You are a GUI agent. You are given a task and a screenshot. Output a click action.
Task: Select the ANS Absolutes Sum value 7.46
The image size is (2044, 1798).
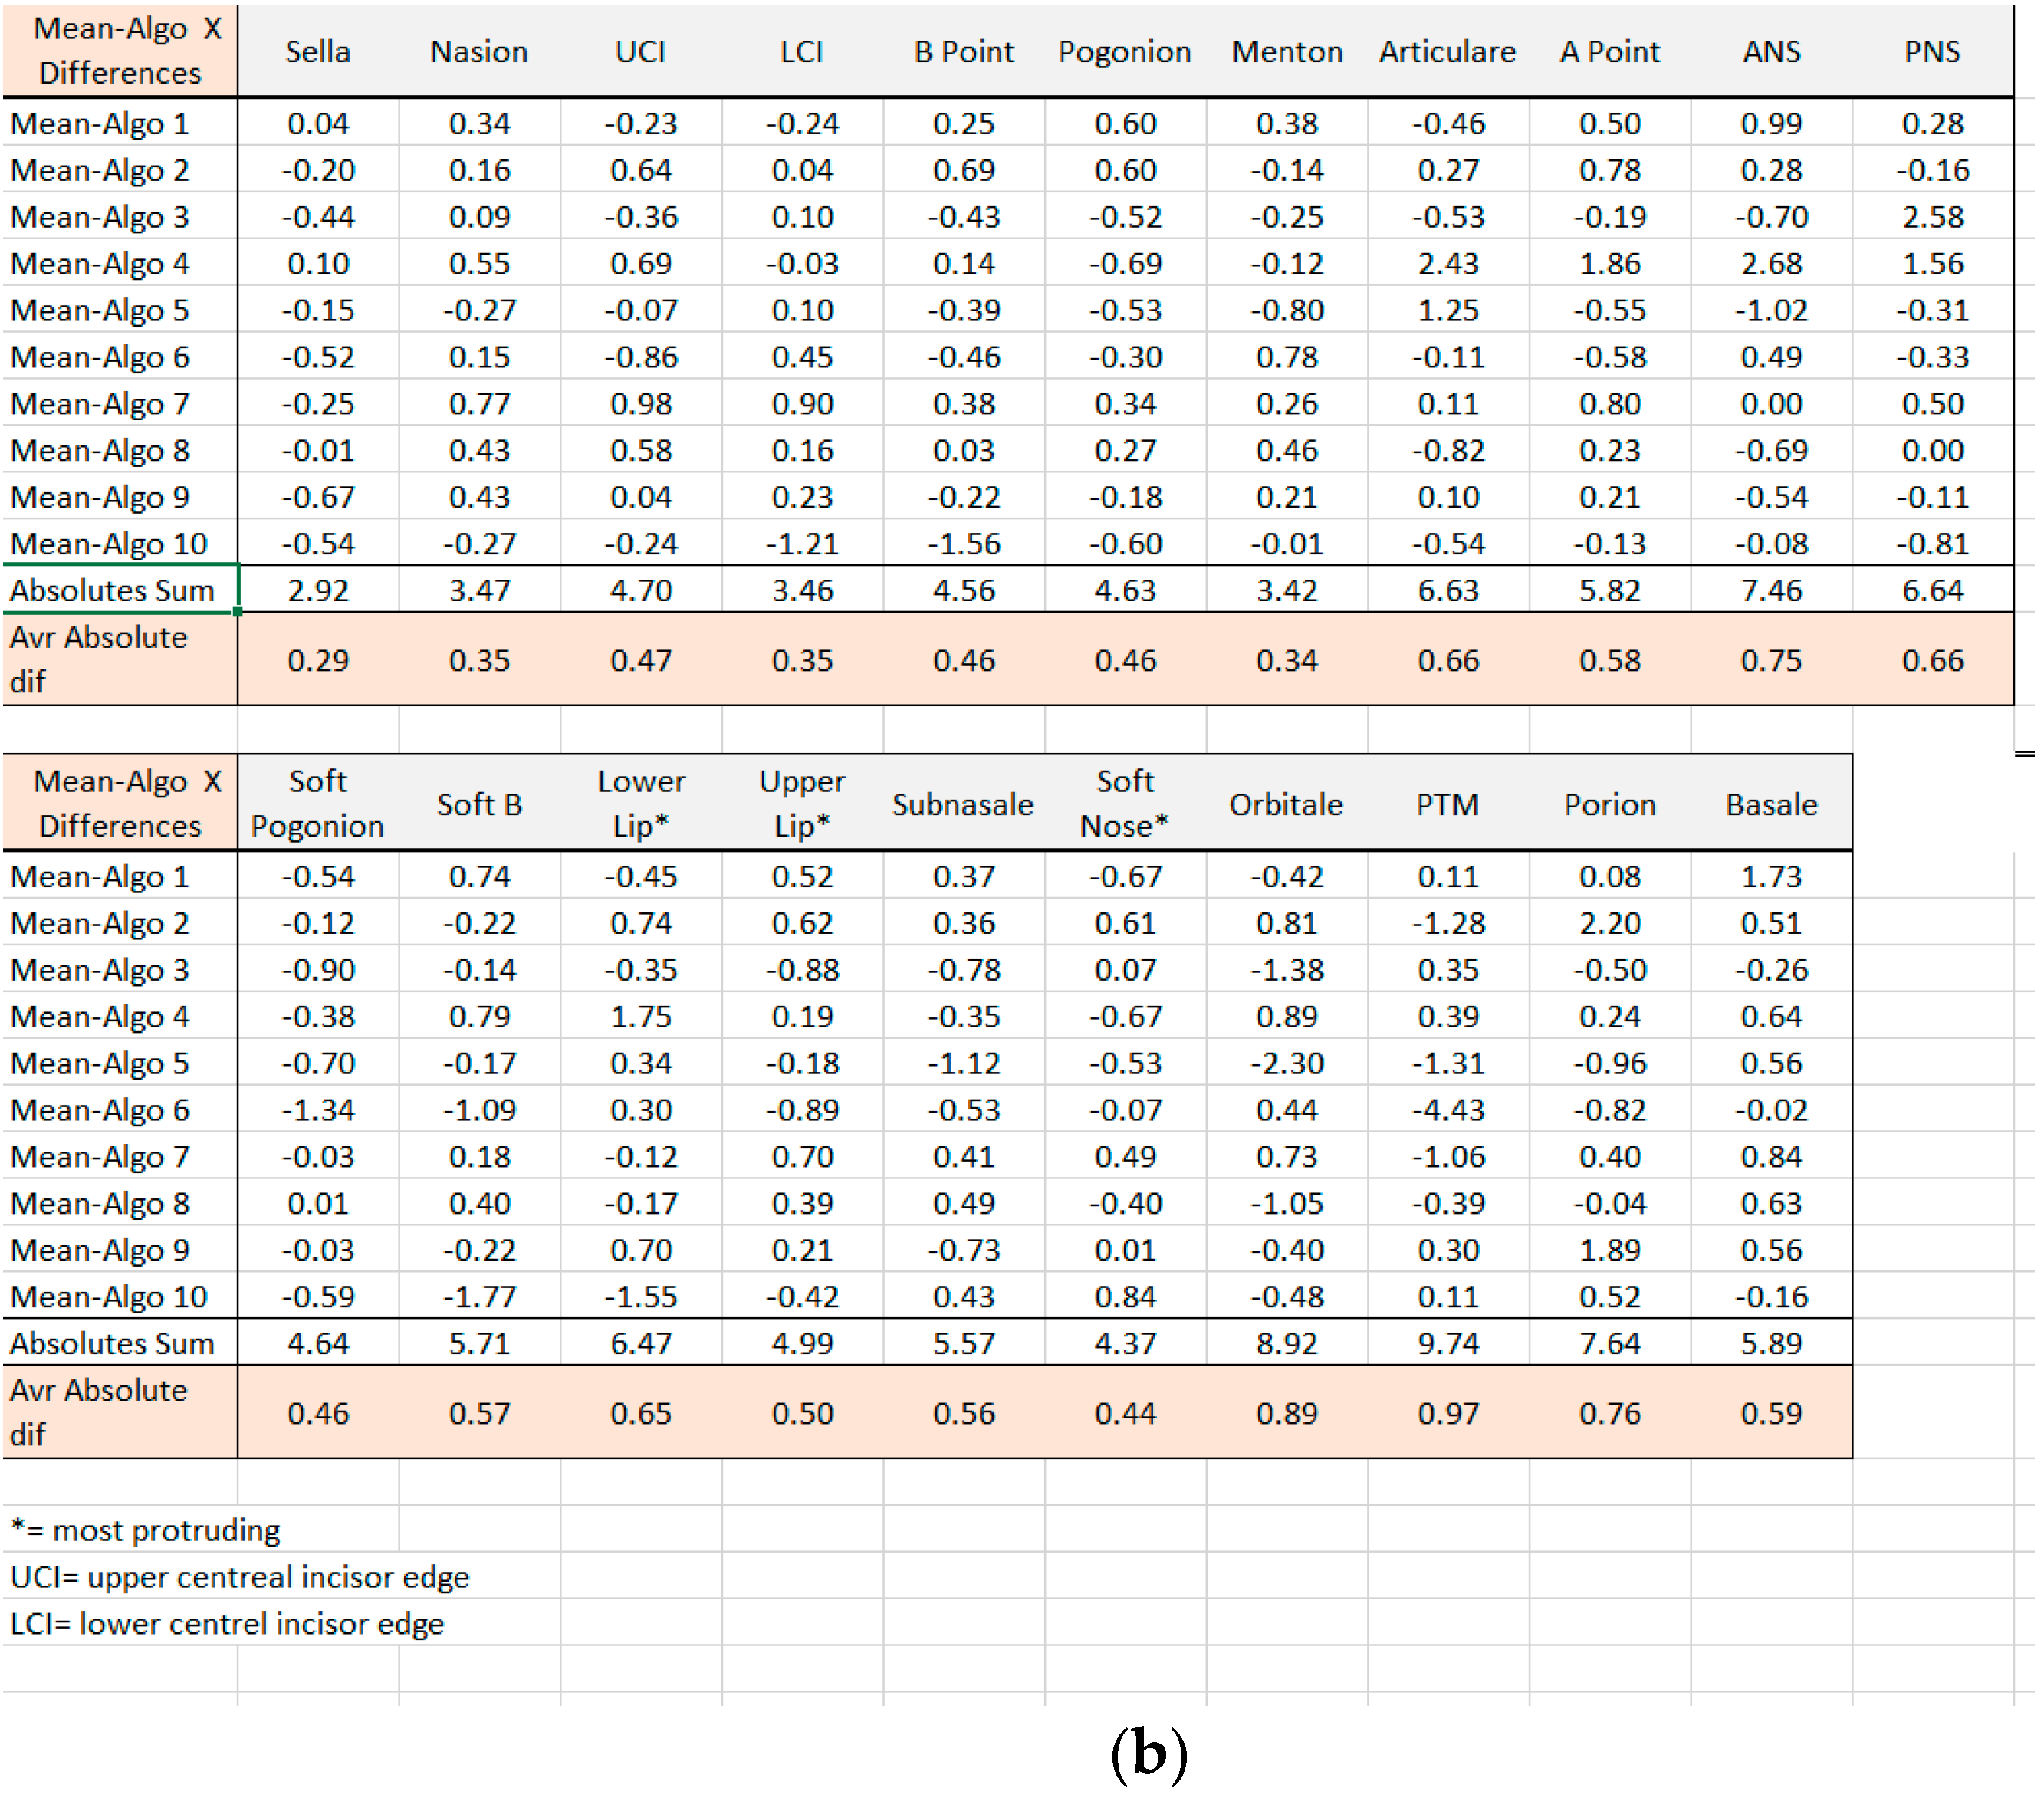tap(1771, 590)
